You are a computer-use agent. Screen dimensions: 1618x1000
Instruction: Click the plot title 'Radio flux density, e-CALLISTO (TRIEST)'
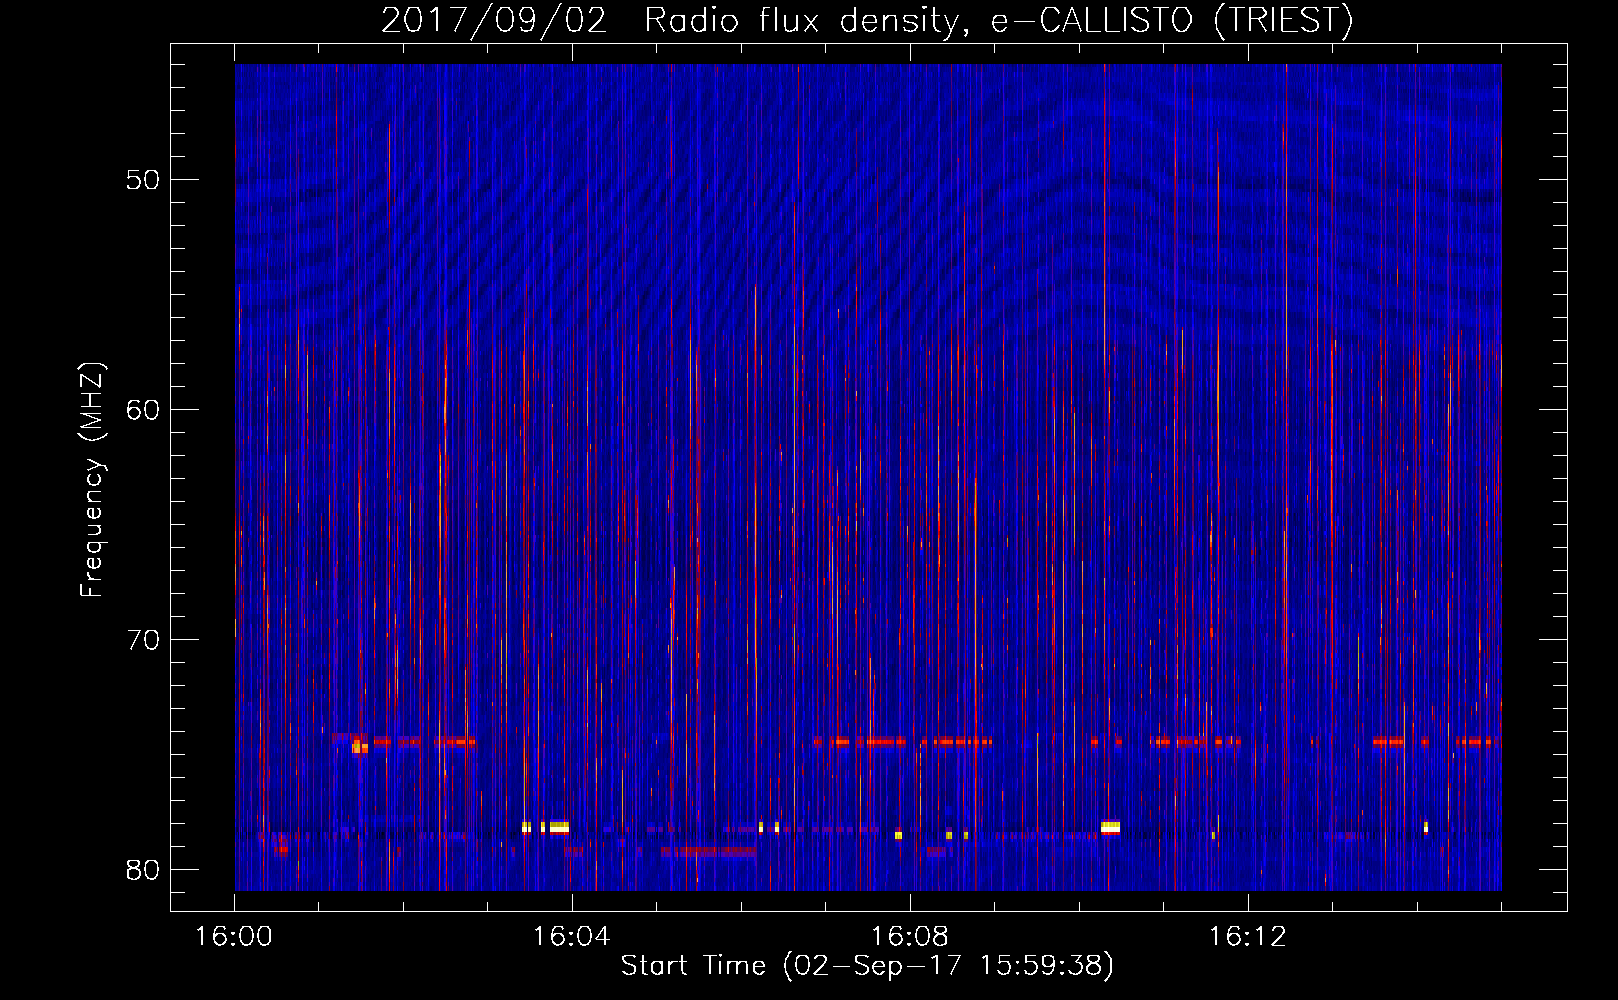tap(999, 21)
